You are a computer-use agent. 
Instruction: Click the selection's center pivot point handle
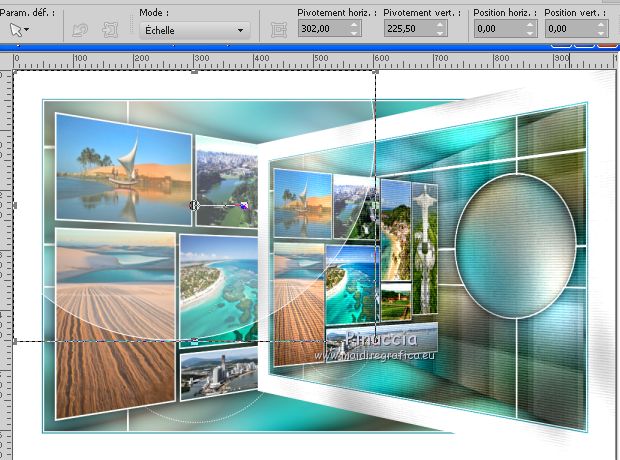pos(194,205)
